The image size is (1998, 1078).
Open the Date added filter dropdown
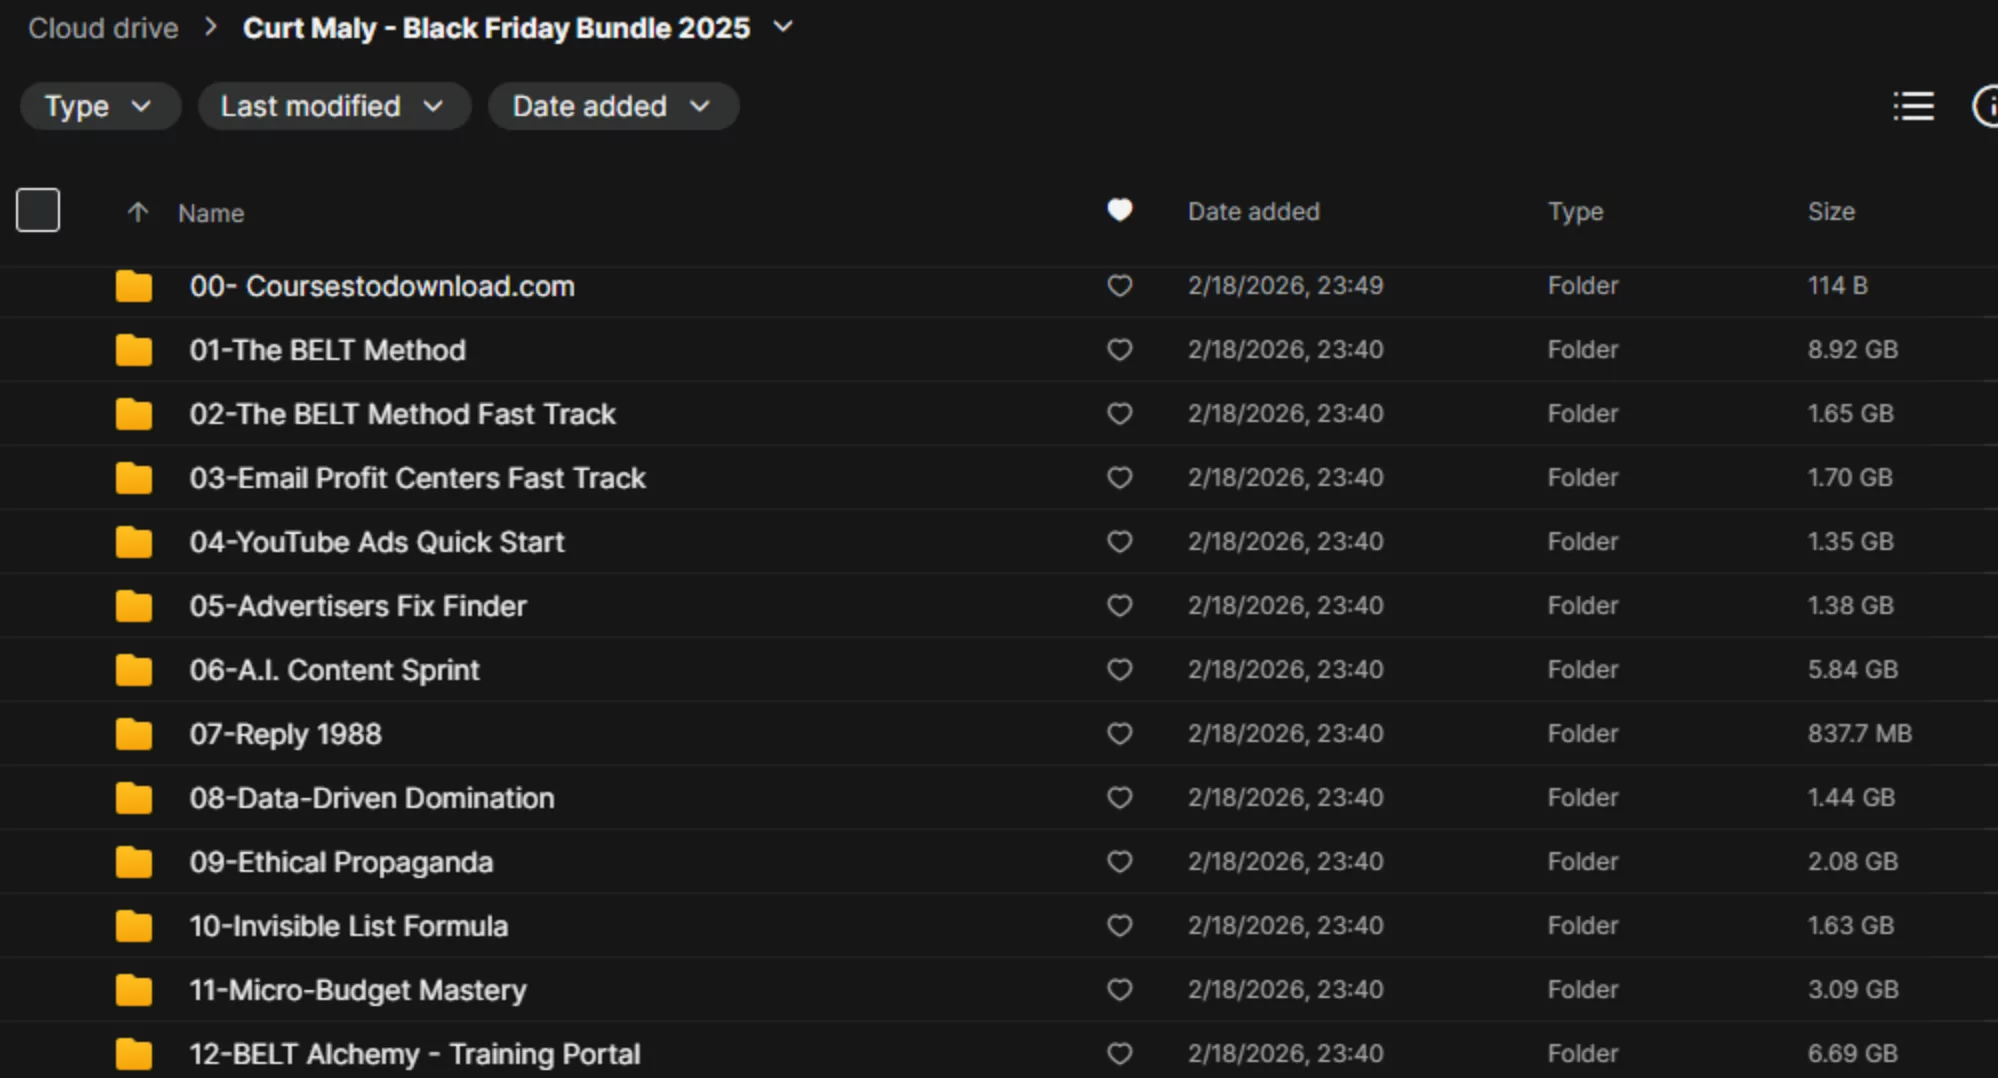pos(612,106)
